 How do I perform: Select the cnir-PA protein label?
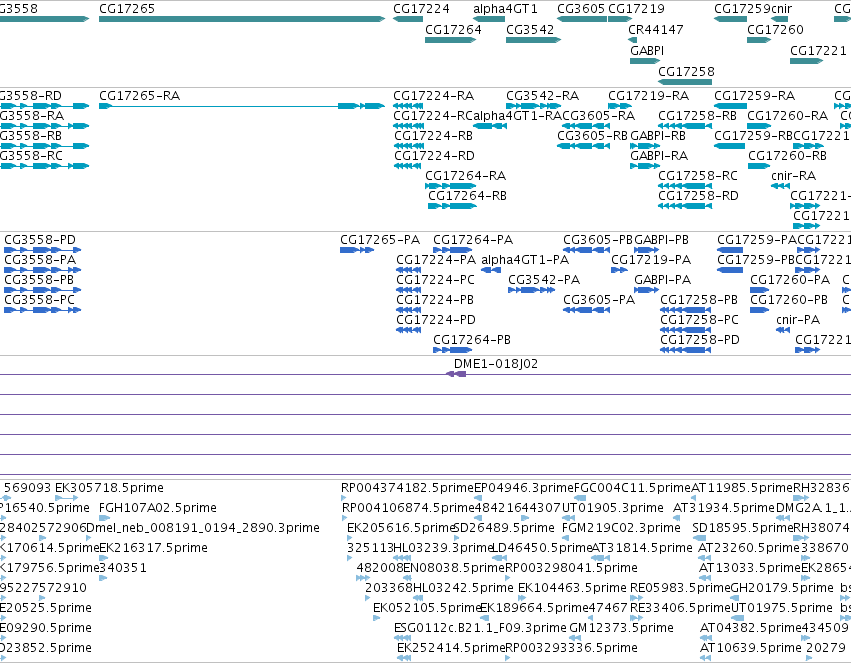[798, 320]
